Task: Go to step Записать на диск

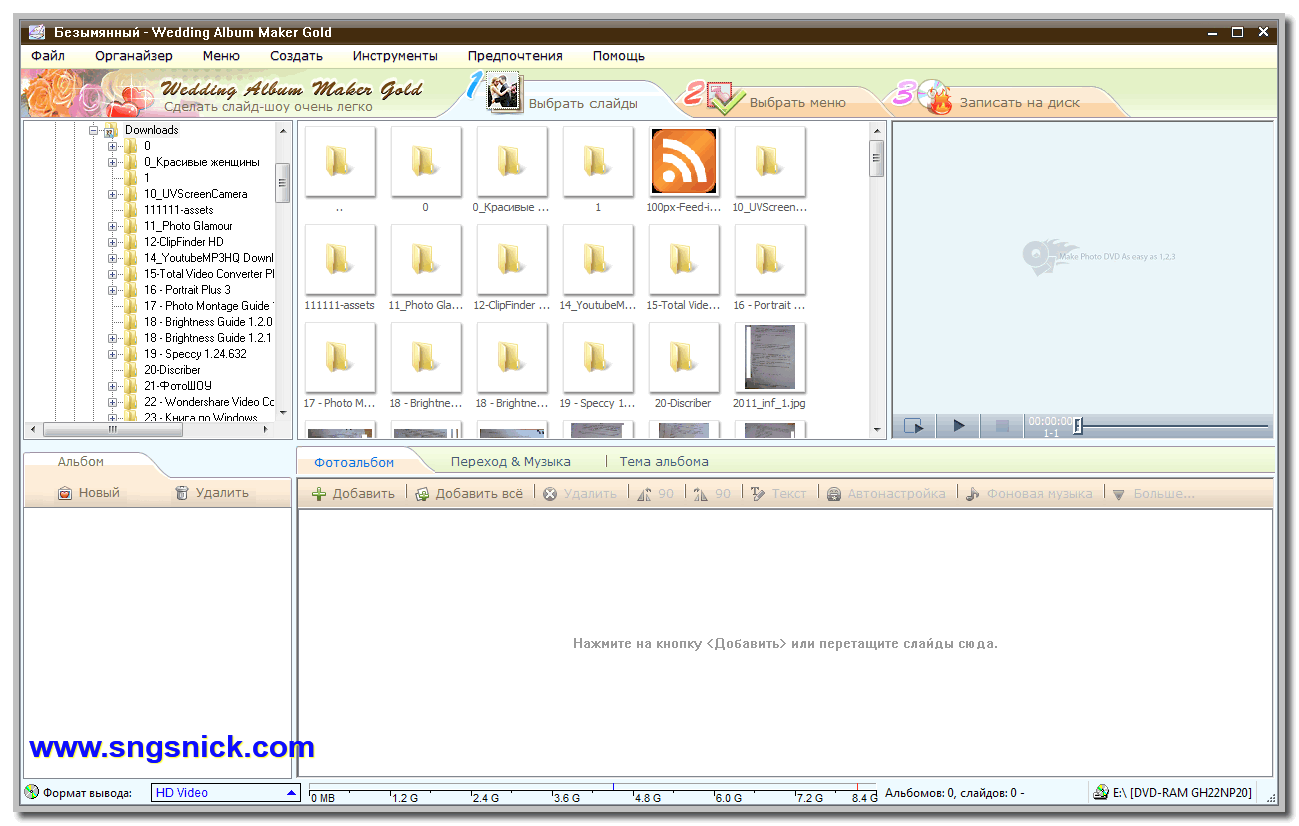Action: point(1020,102)
